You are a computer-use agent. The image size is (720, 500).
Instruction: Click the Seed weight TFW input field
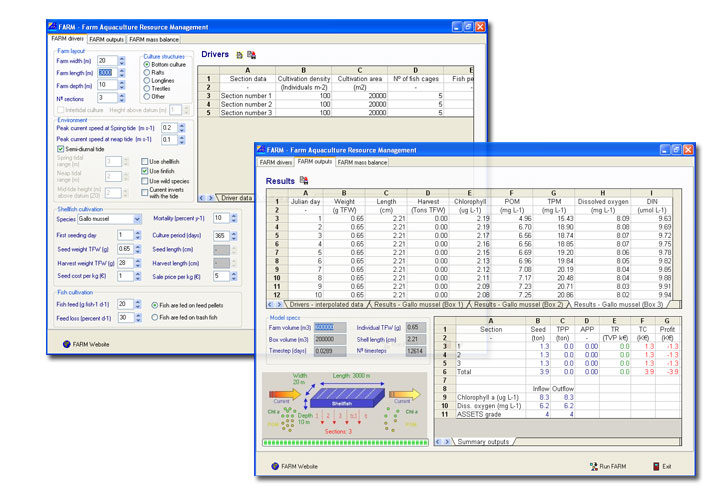[x=125, y=249]
